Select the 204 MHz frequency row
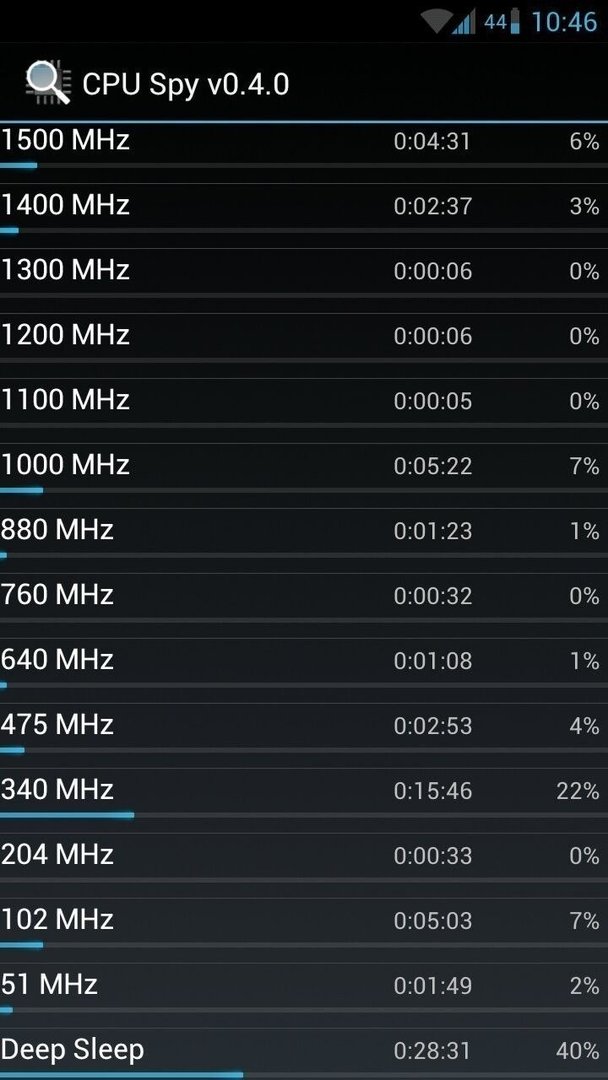Image resolution: width=608 pixels, height=1080 pixels. 304,860
